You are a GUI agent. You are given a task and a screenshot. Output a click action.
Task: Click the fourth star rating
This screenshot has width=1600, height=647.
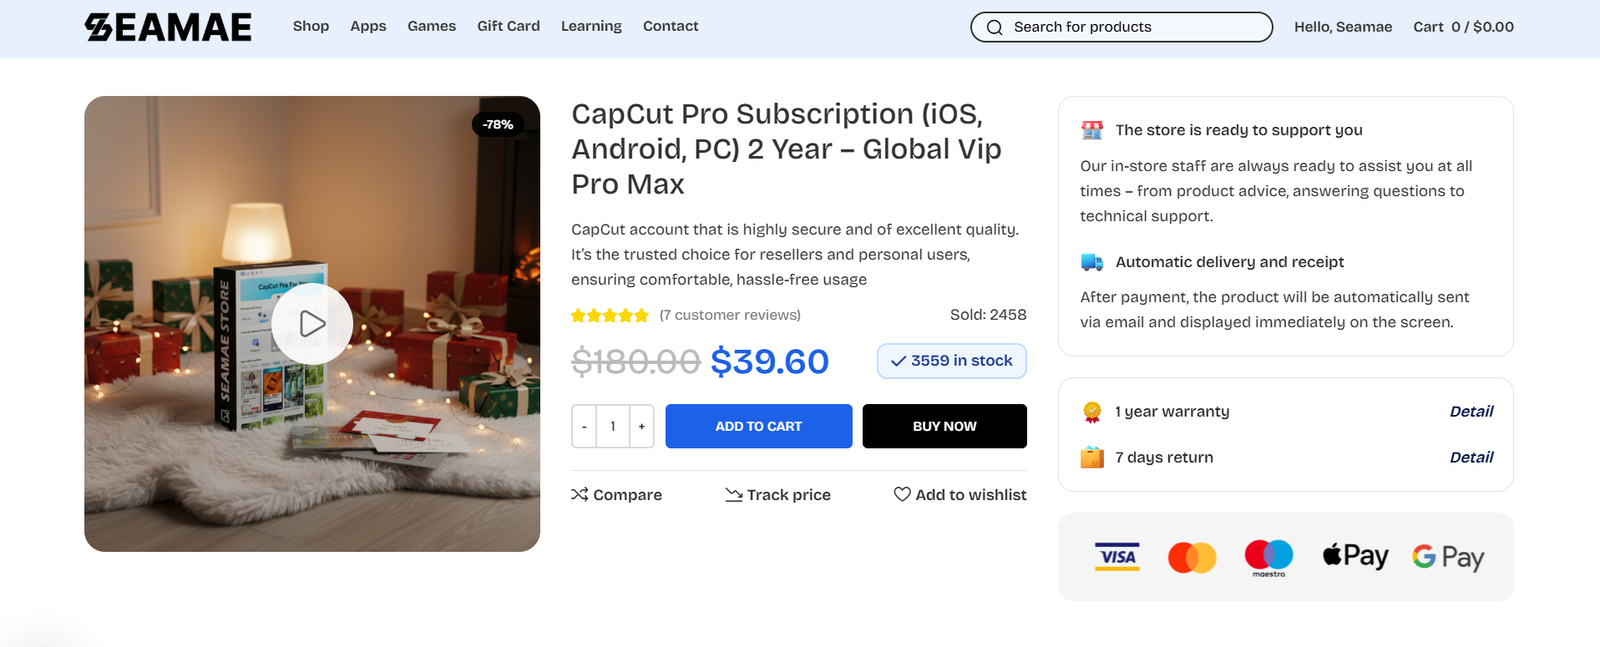coord(628,314)
